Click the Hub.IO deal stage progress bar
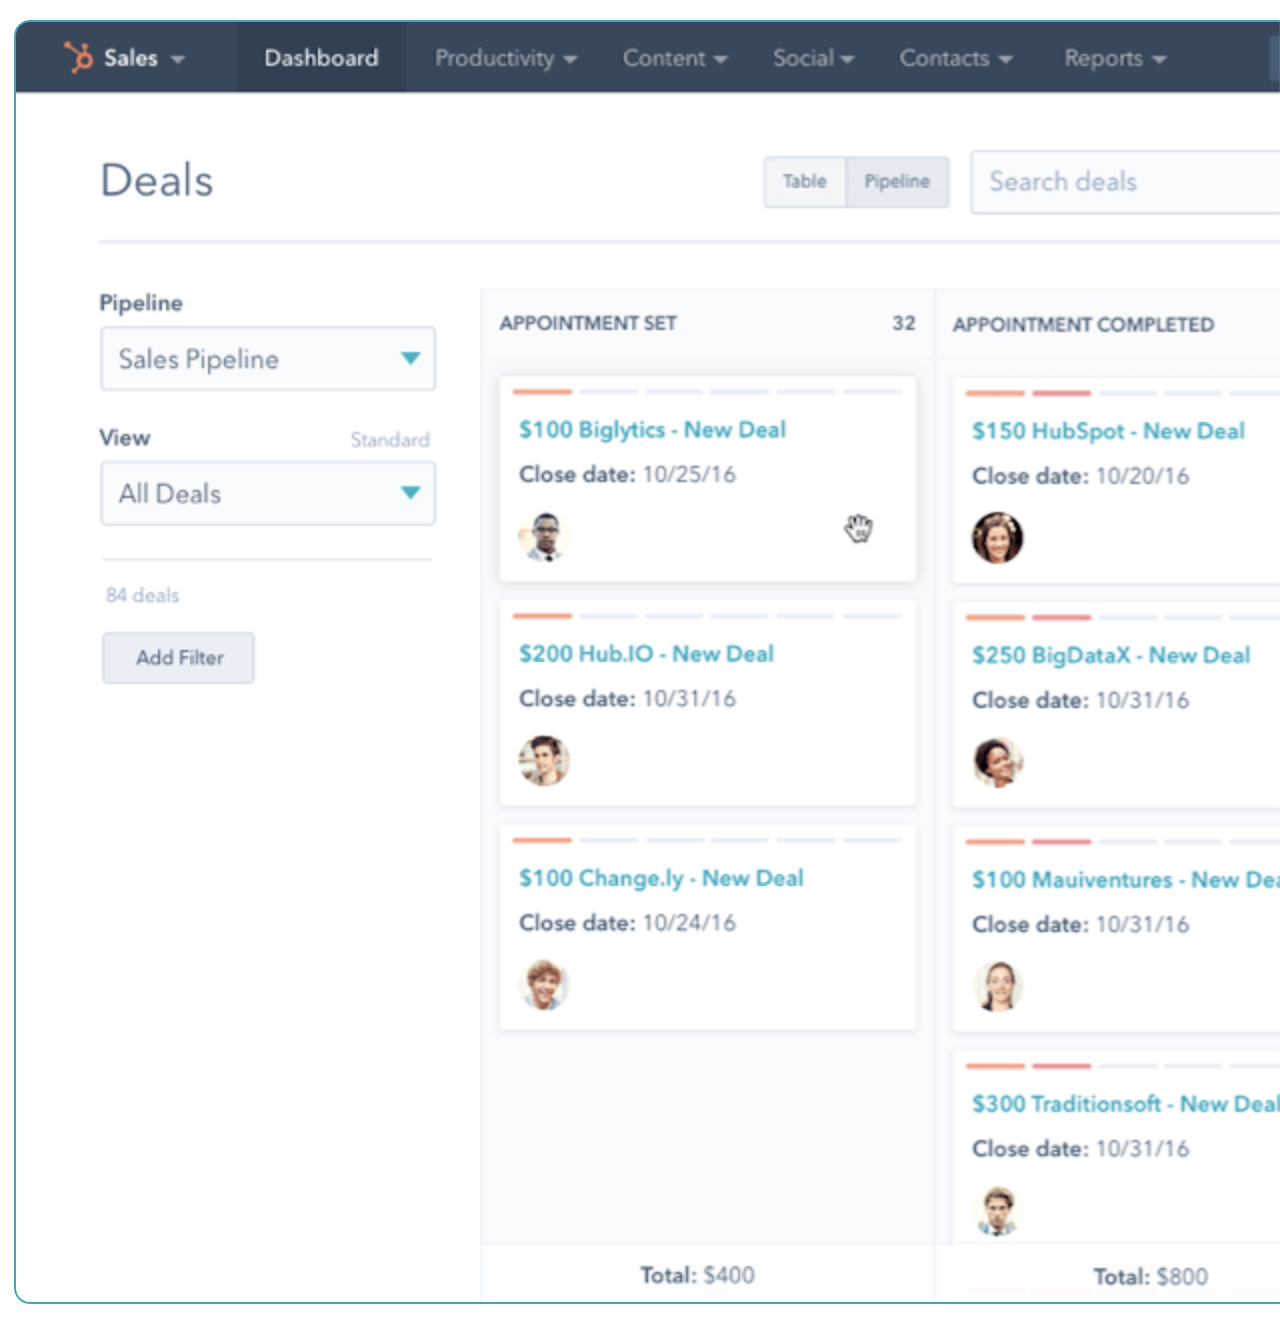The height and width of the screenshot is (1320, 1280). click(707, 616)
